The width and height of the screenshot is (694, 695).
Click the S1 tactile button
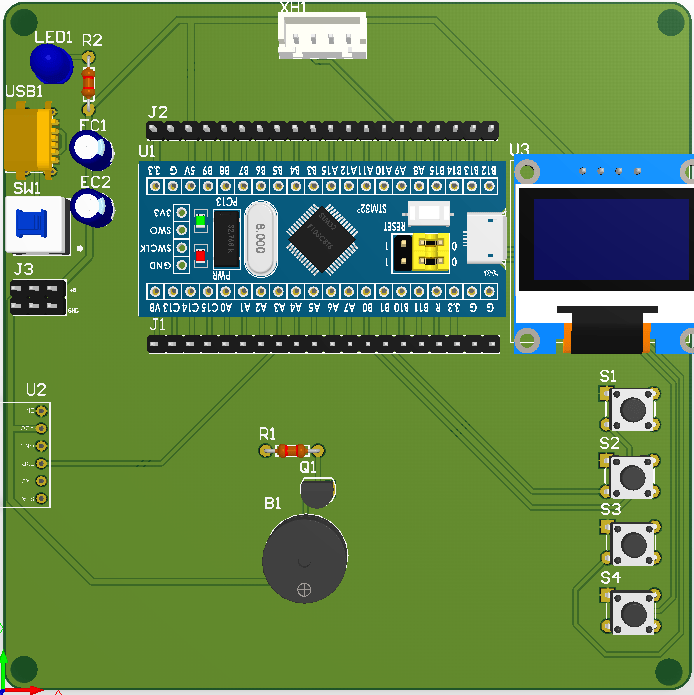point(632,409)
